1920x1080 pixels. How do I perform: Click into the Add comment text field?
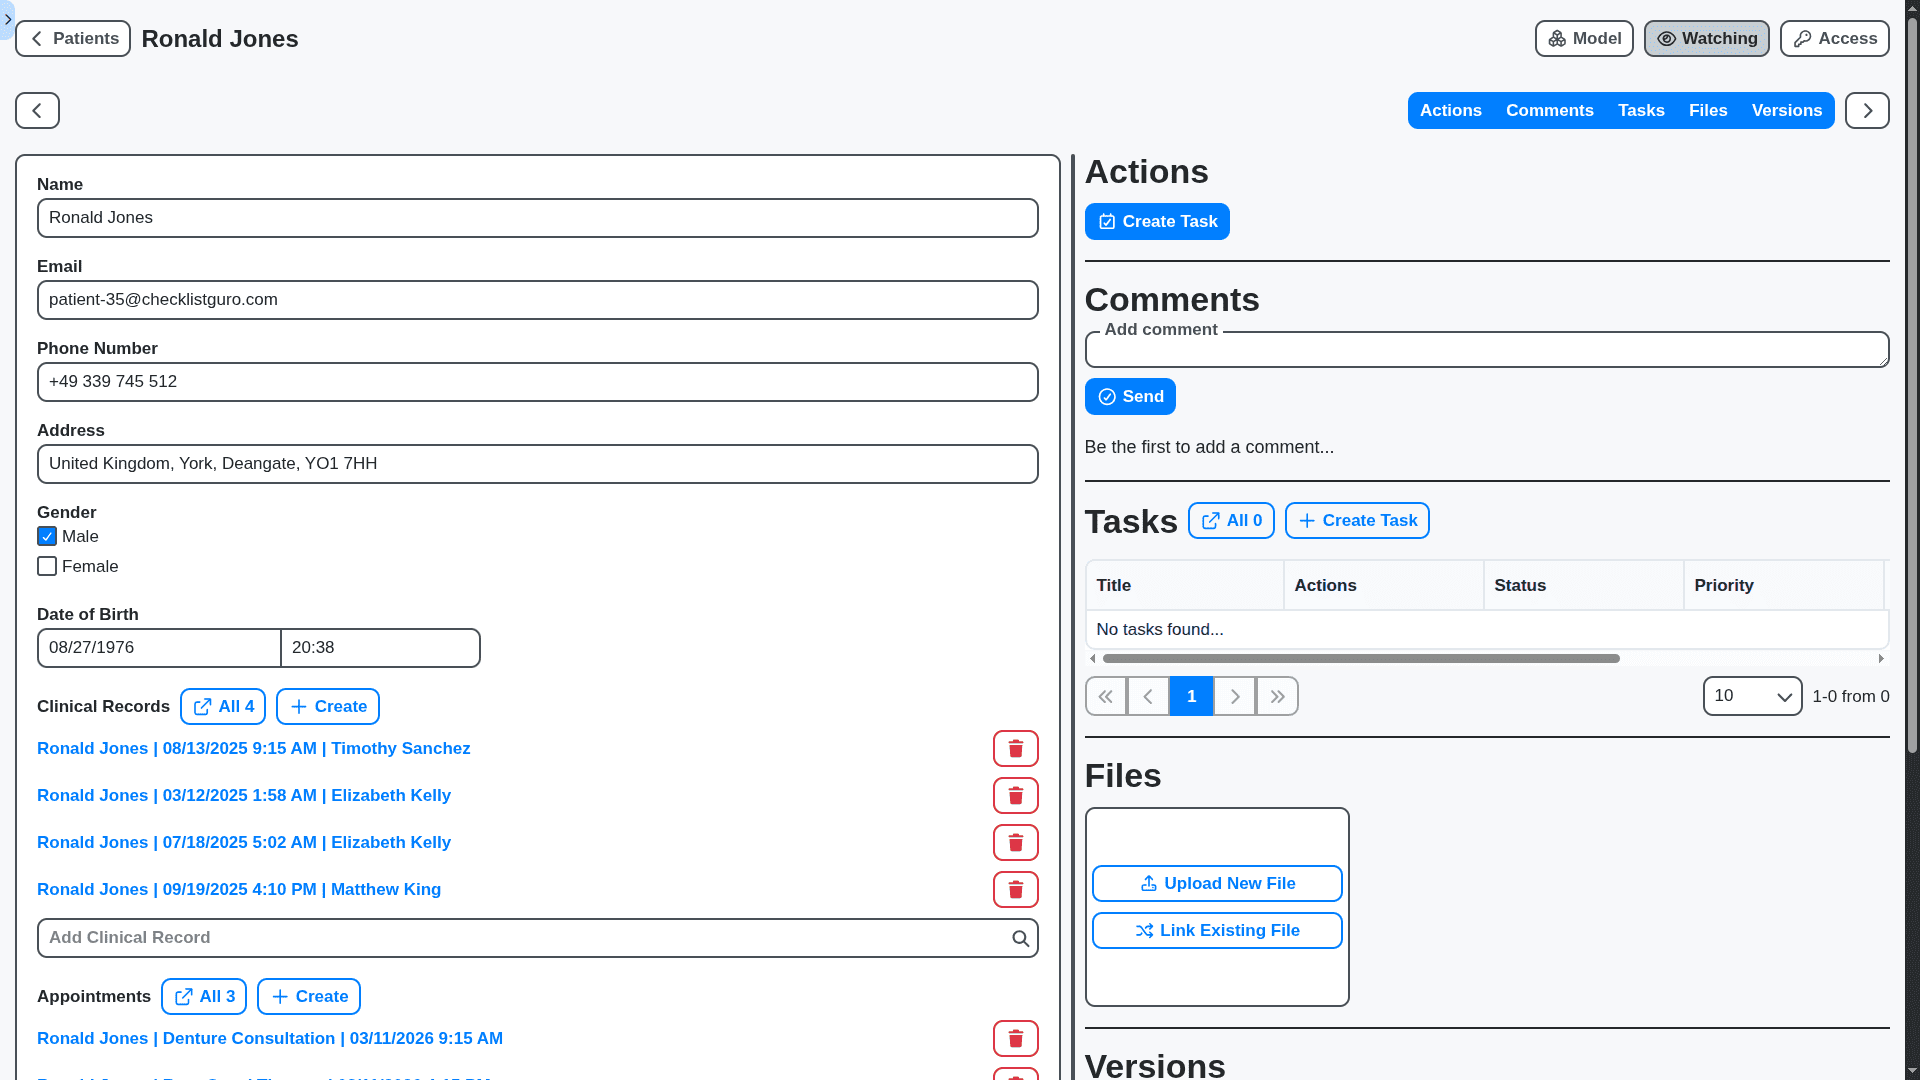click(x=1486, y=351)
